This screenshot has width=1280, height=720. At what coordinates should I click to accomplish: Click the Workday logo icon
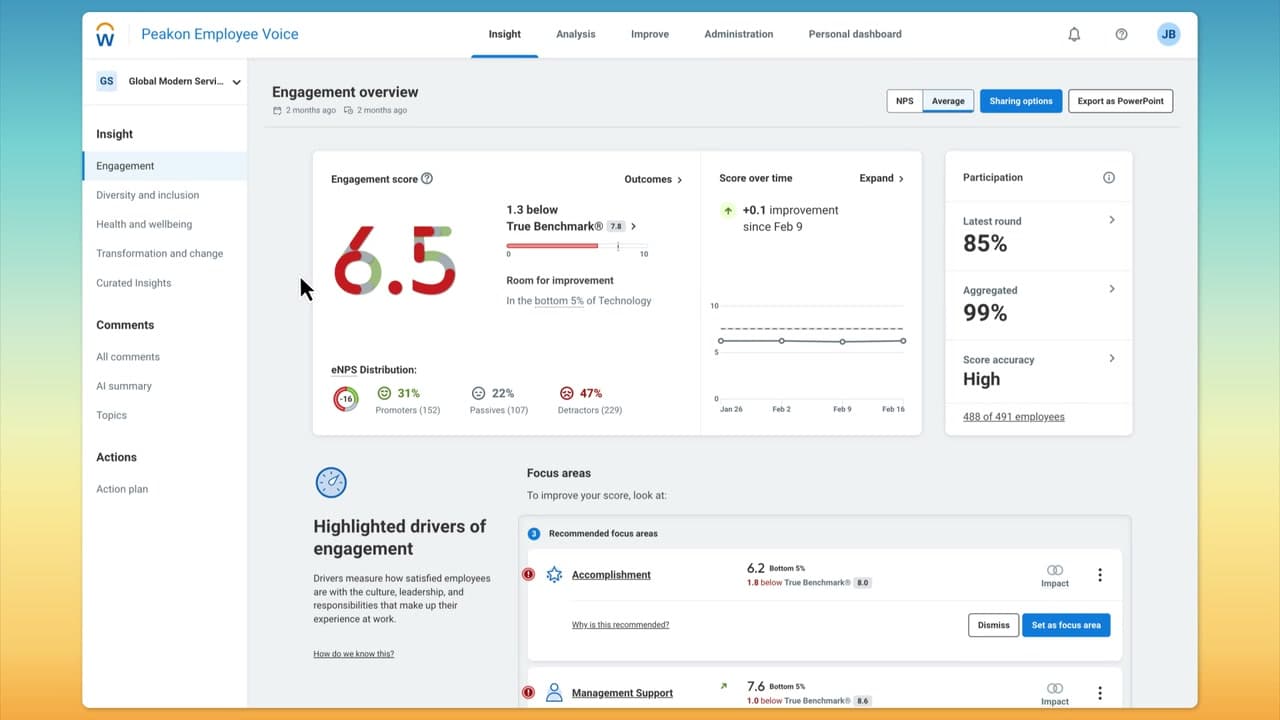click(106, 35)
